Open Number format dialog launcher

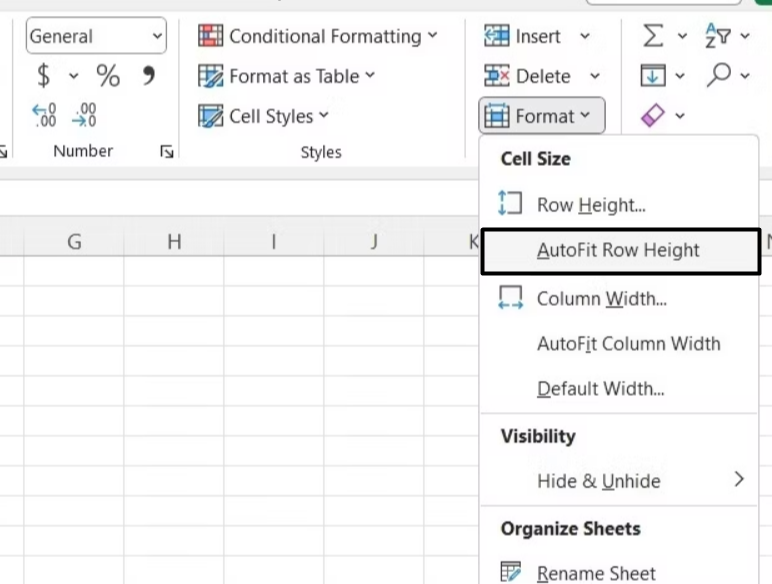[x=166, y=152]
